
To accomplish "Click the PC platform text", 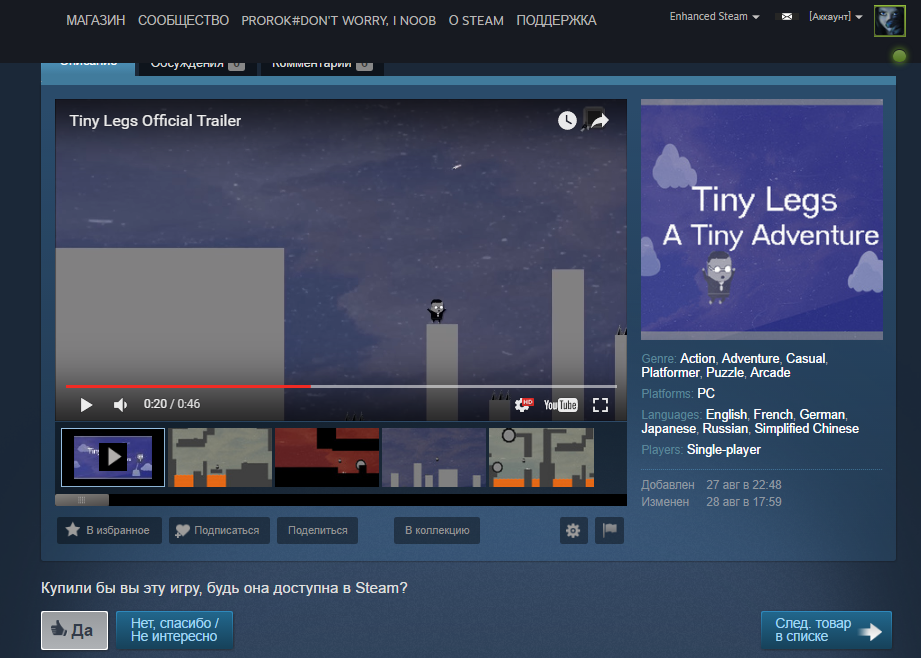I will pos(705,394).
